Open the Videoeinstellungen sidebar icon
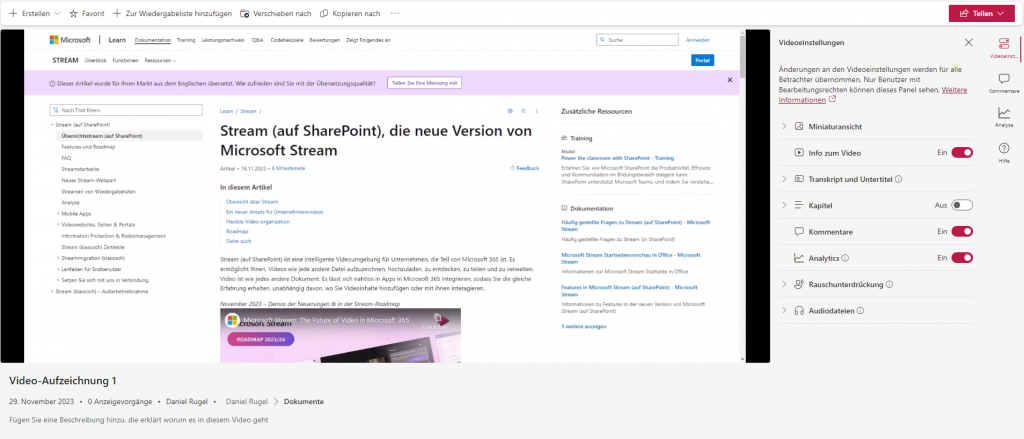 click(x=1004, y=48)
